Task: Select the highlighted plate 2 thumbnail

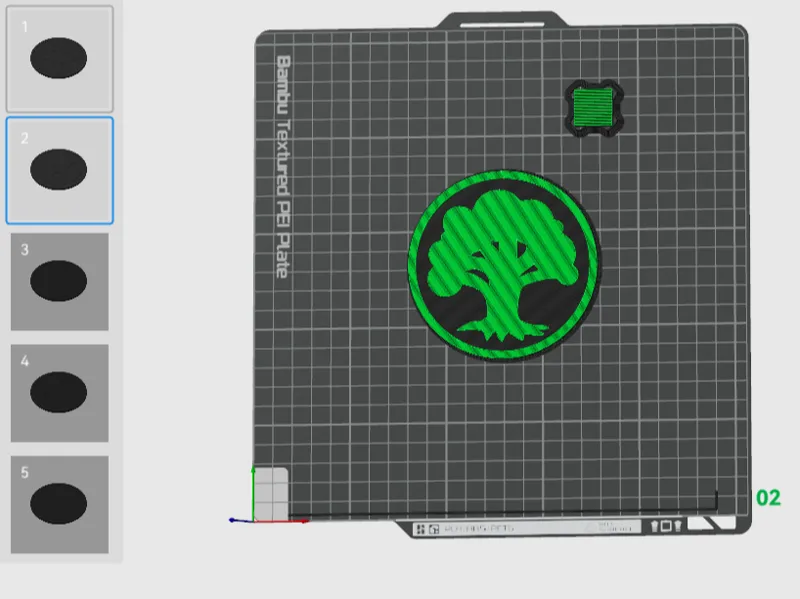Action: tap(59, 170)
